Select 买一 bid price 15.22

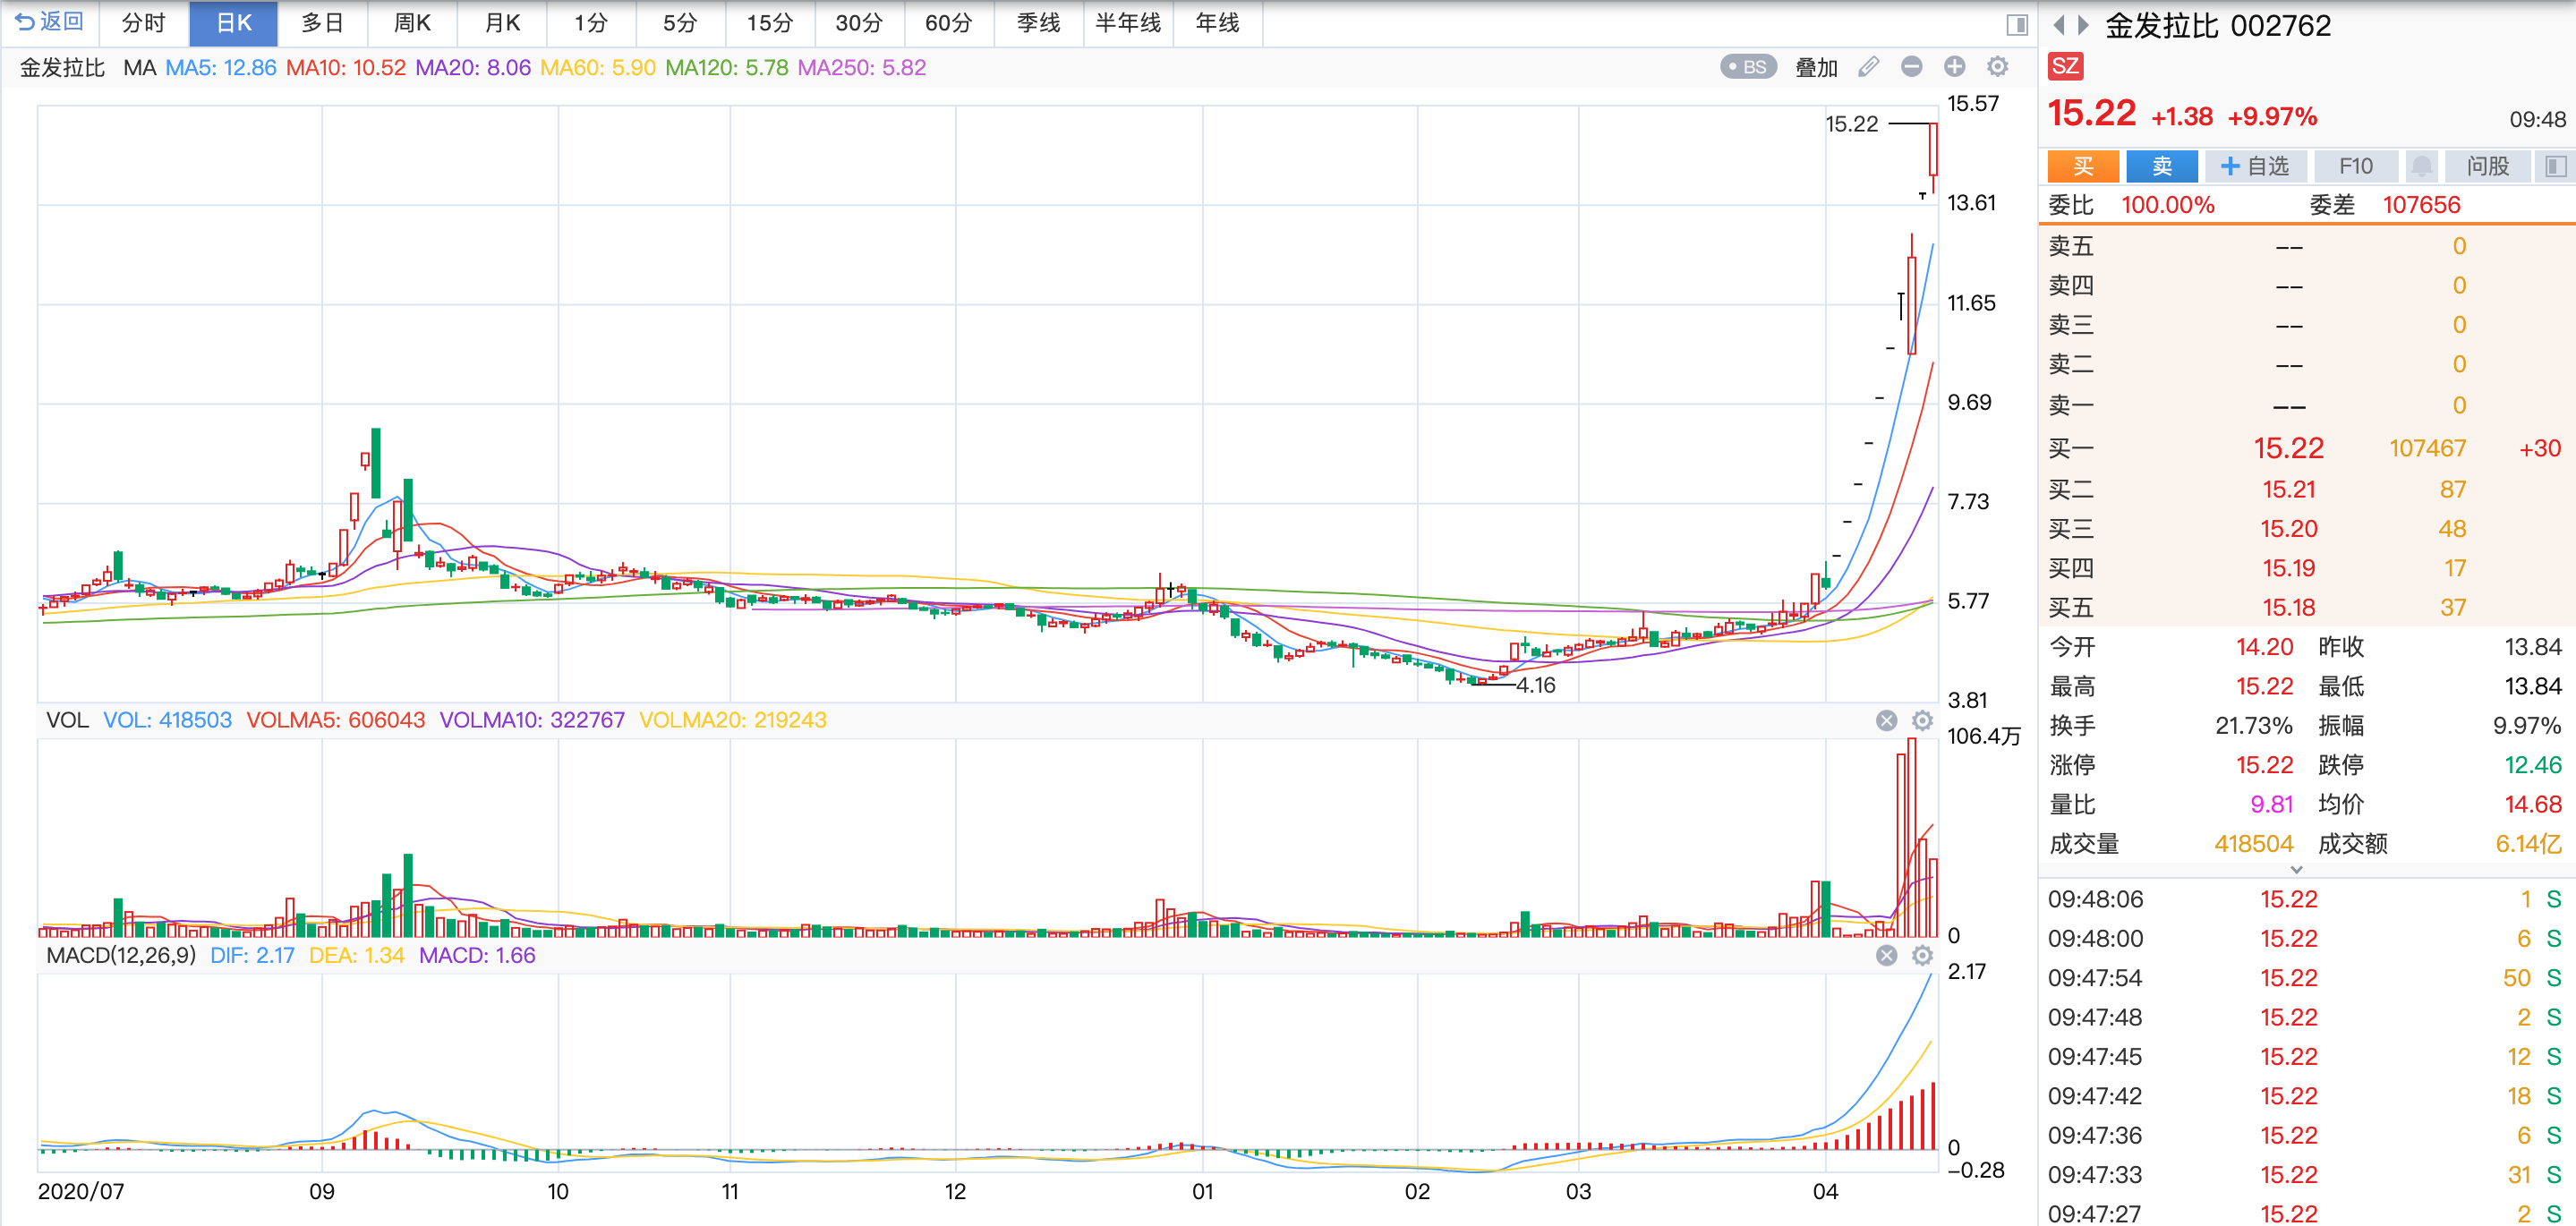pos(2288,449)
